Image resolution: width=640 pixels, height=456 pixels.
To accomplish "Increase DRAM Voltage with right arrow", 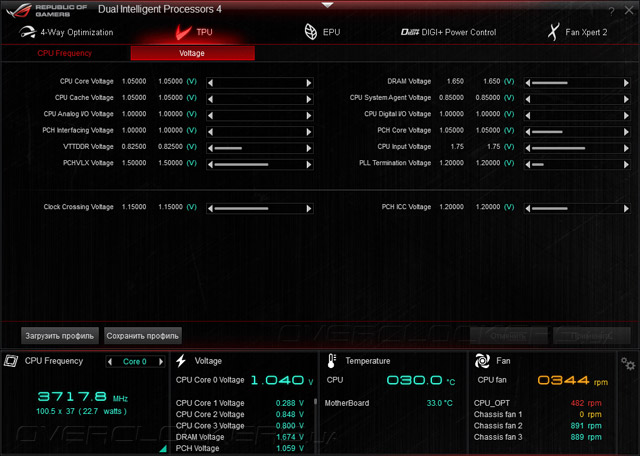I will pyautogui.click(x=627, y=83).
